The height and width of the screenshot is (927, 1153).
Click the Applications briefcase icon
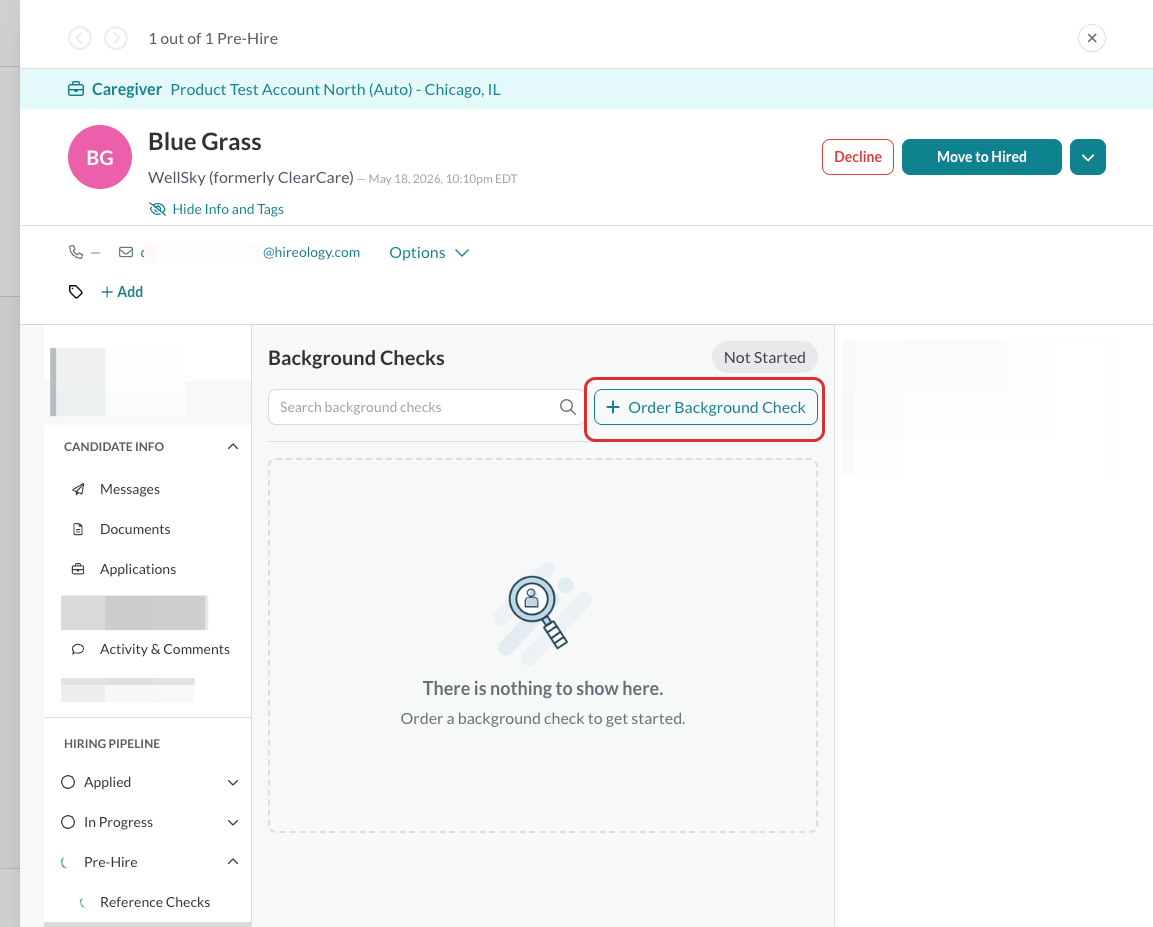pyautogui.click(x=78, y=569)
